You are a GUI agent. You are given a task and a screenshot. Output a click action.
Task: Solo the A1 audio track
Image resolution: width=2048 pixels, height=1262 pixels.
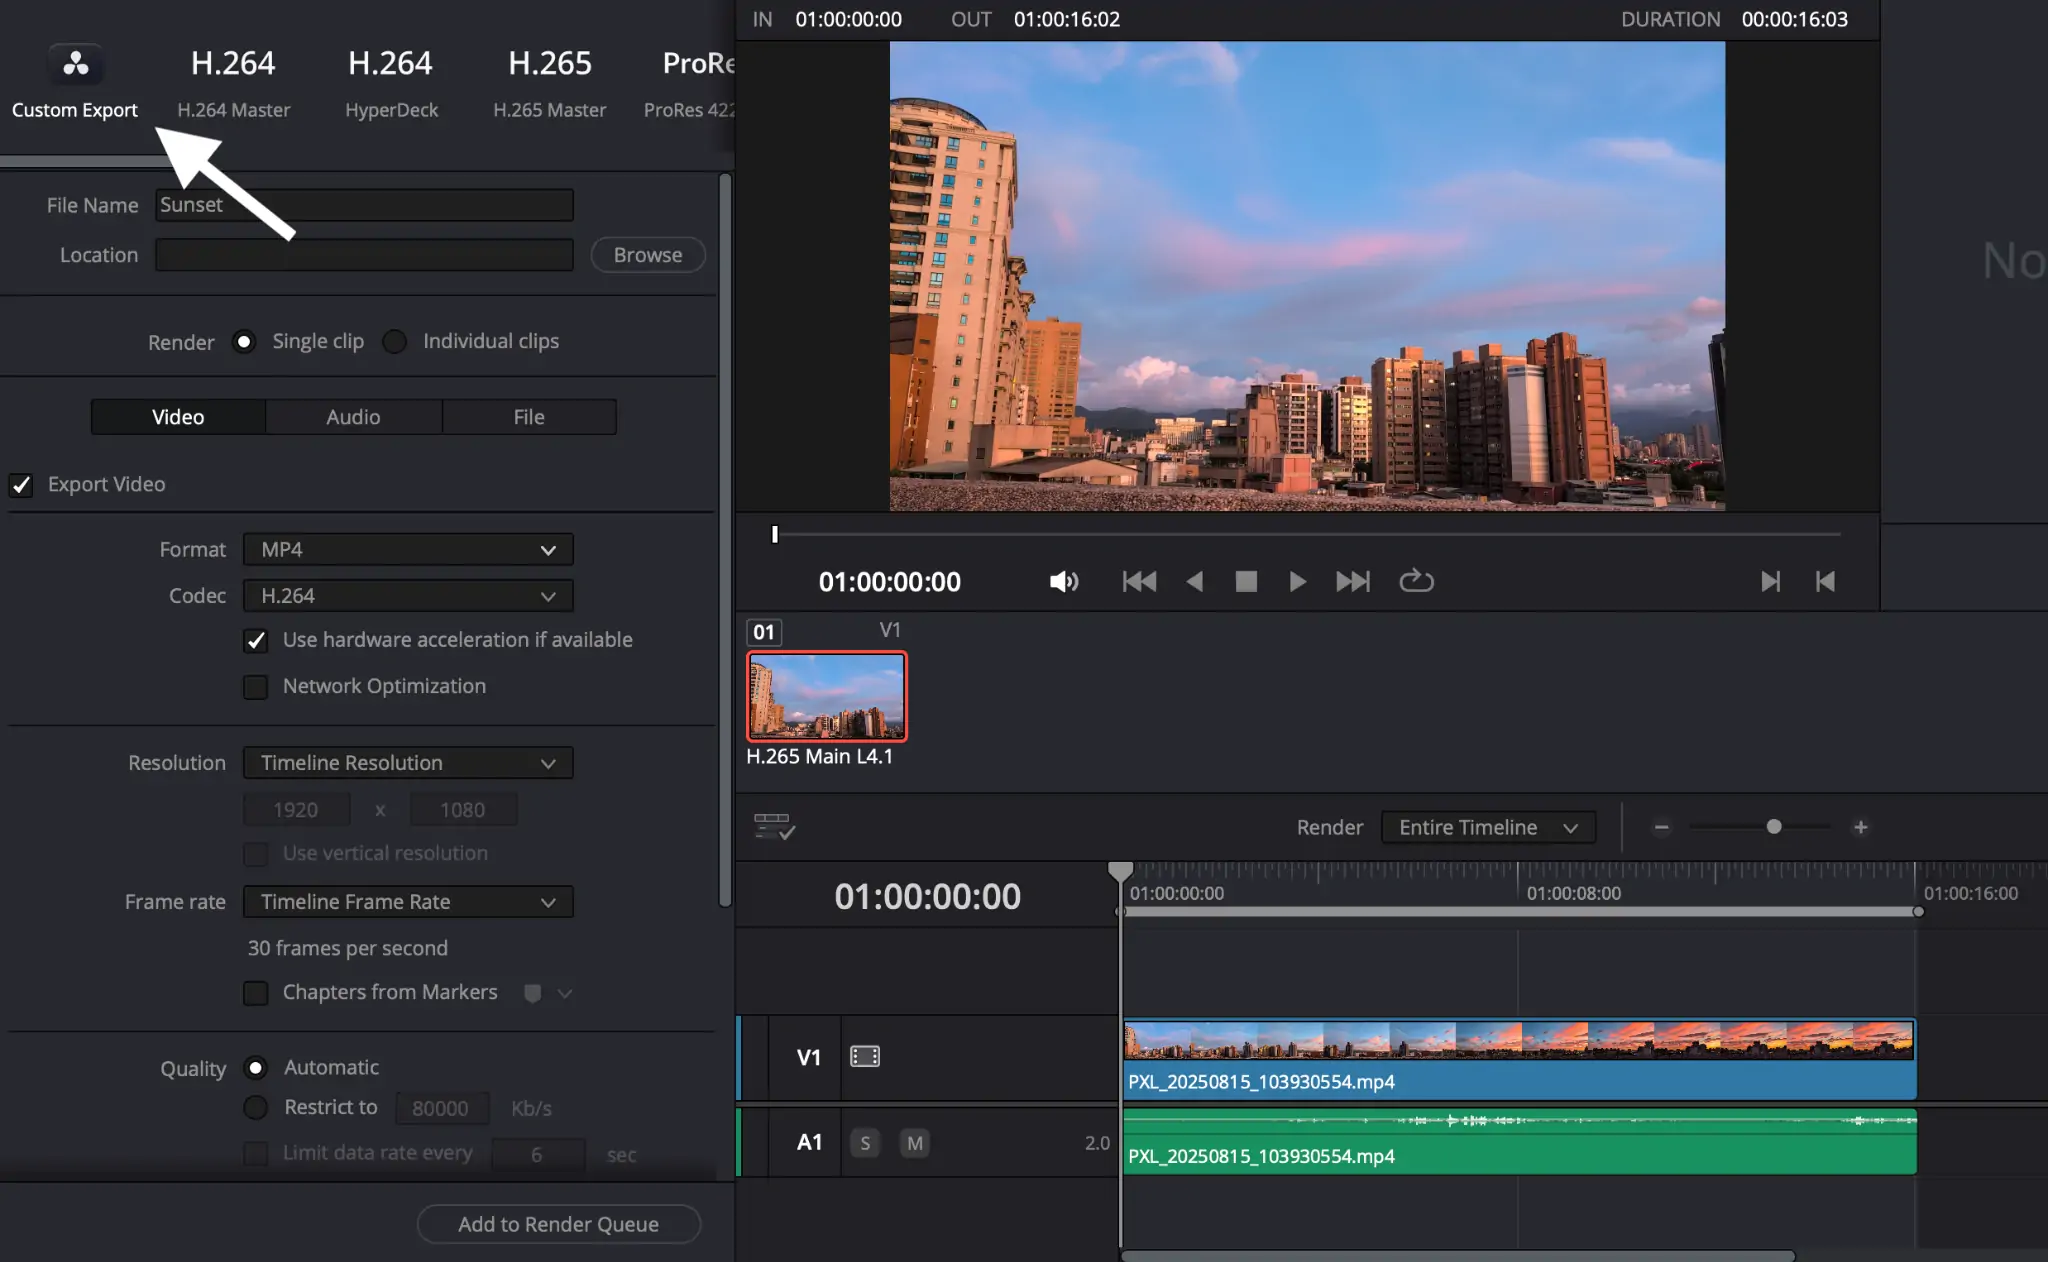point(865,1143)
